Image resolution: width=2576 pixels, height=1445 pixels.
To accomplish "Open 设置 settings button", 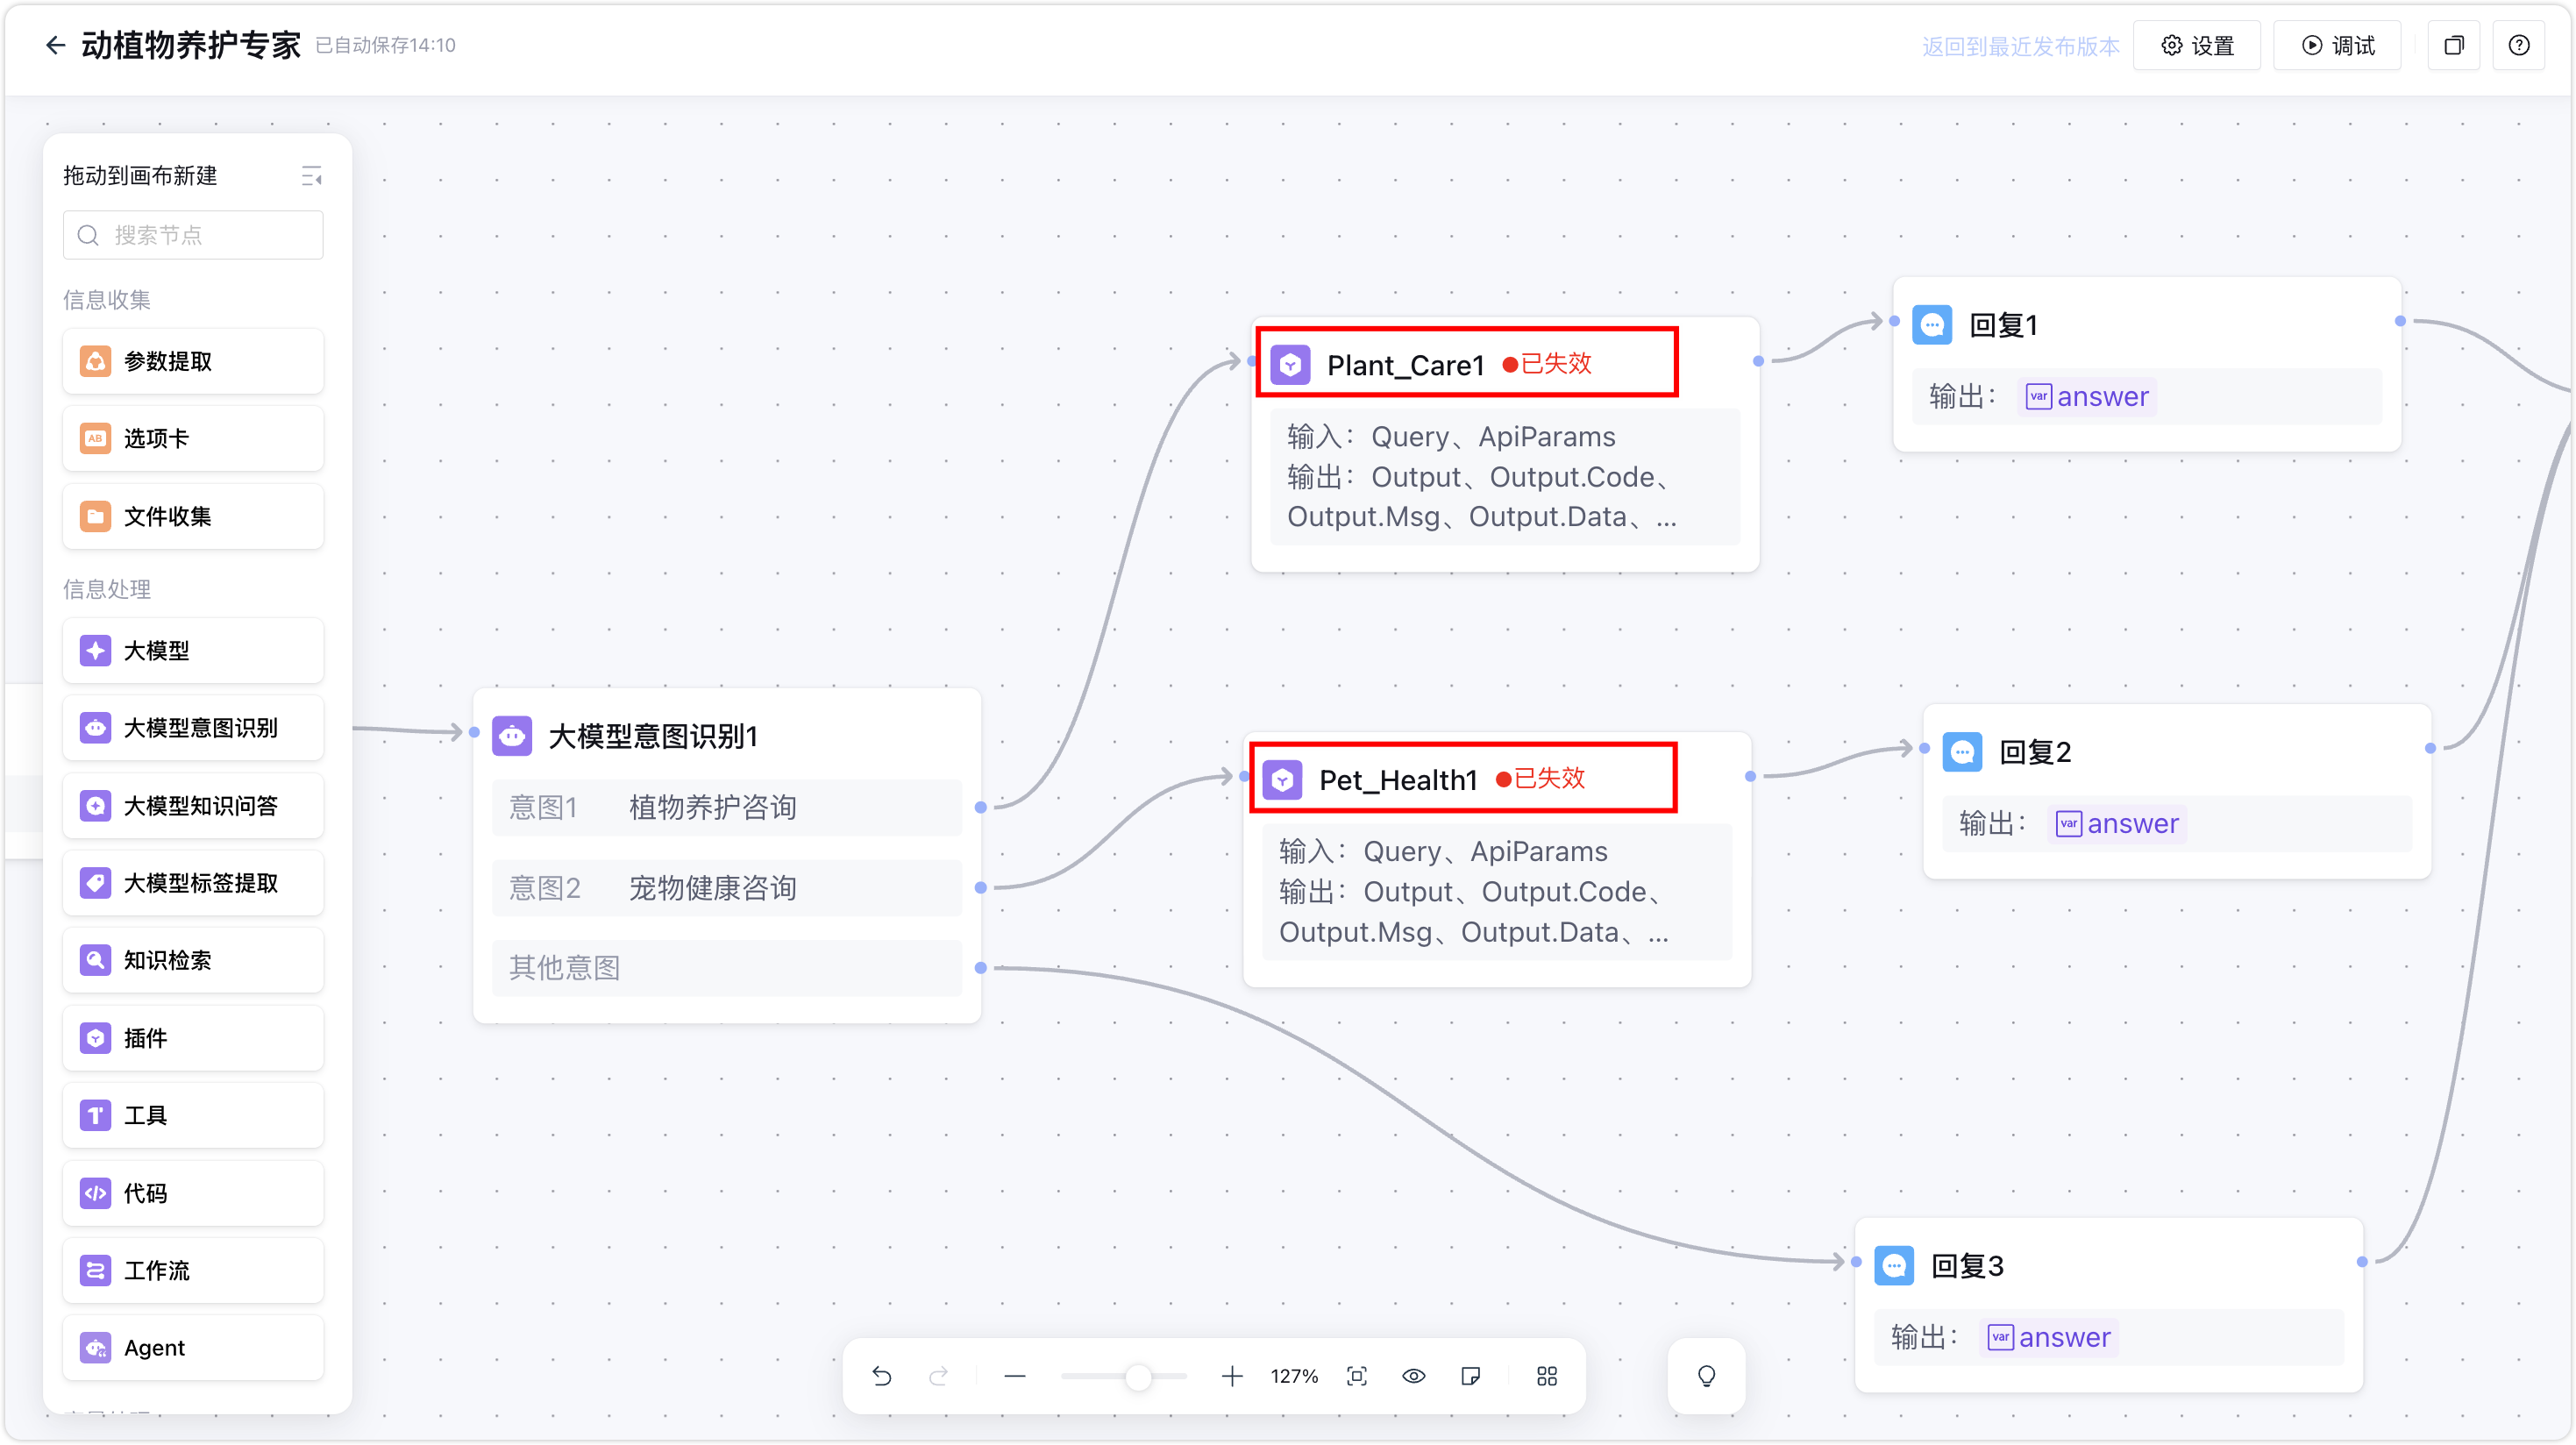I will [2196, 45].
